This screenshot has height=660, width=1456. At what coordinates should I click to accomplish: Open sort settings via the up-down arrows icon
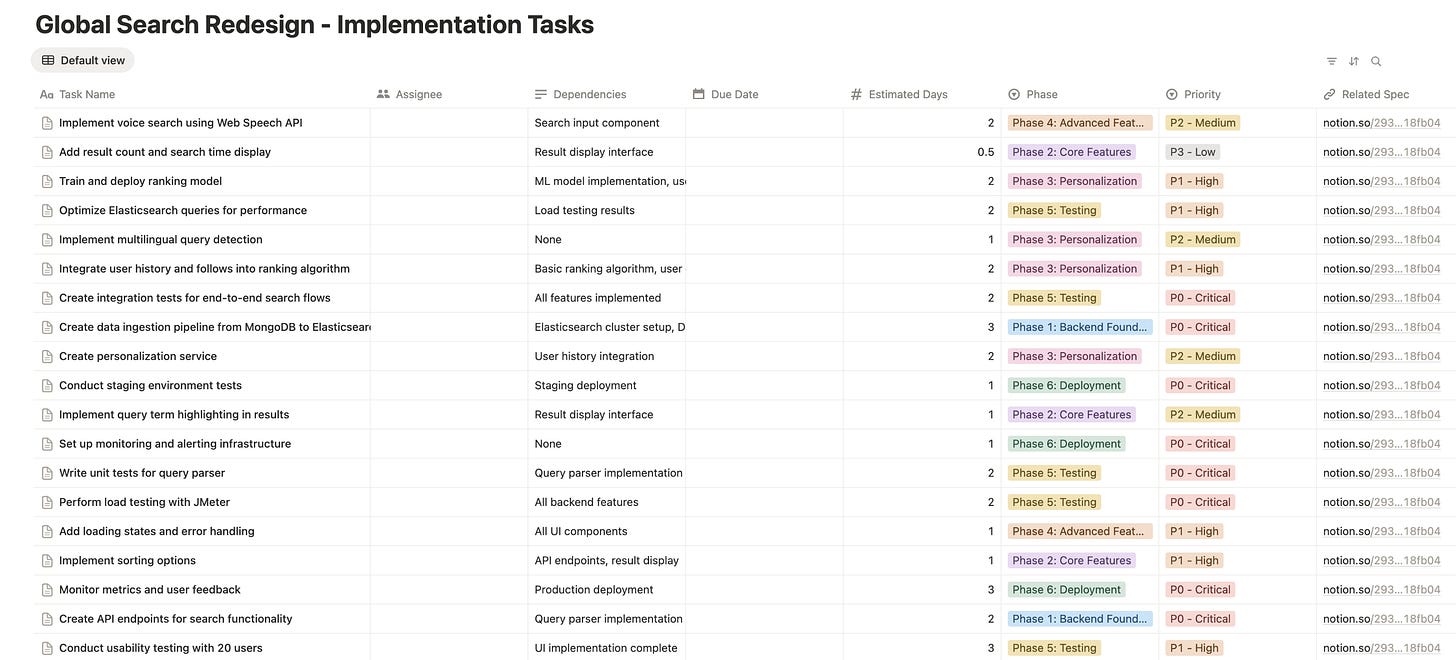click(x=1353, y=60)
